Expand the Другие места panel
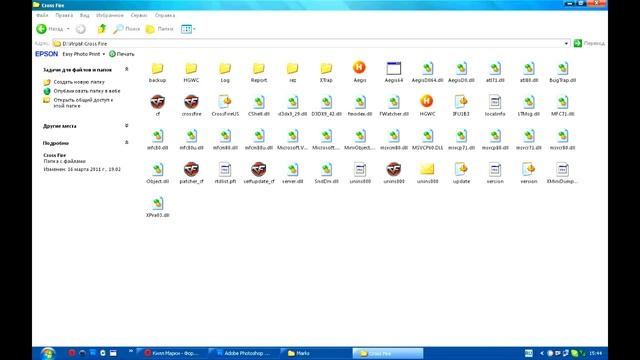Image resolution: width=640 pixels, height=360 pixels. pyautogui.click(x=127, y=126)
